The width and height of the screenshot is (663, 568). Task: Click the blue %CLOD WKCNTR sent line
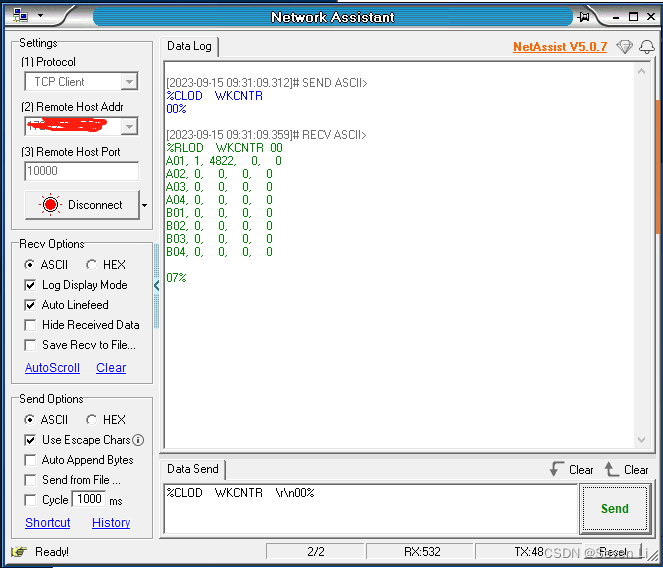(214, 96)
